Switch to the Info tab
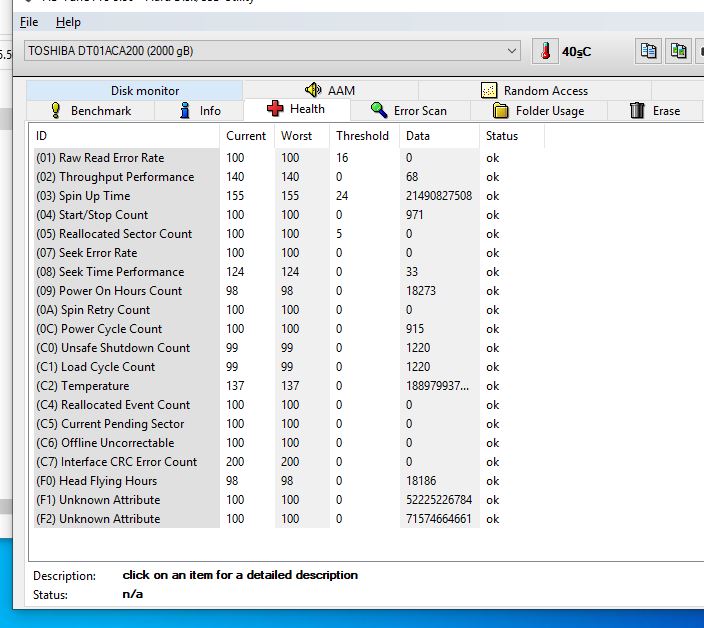Image resolution: width=704 pixels, height=628 pixels. click(201, 111)
